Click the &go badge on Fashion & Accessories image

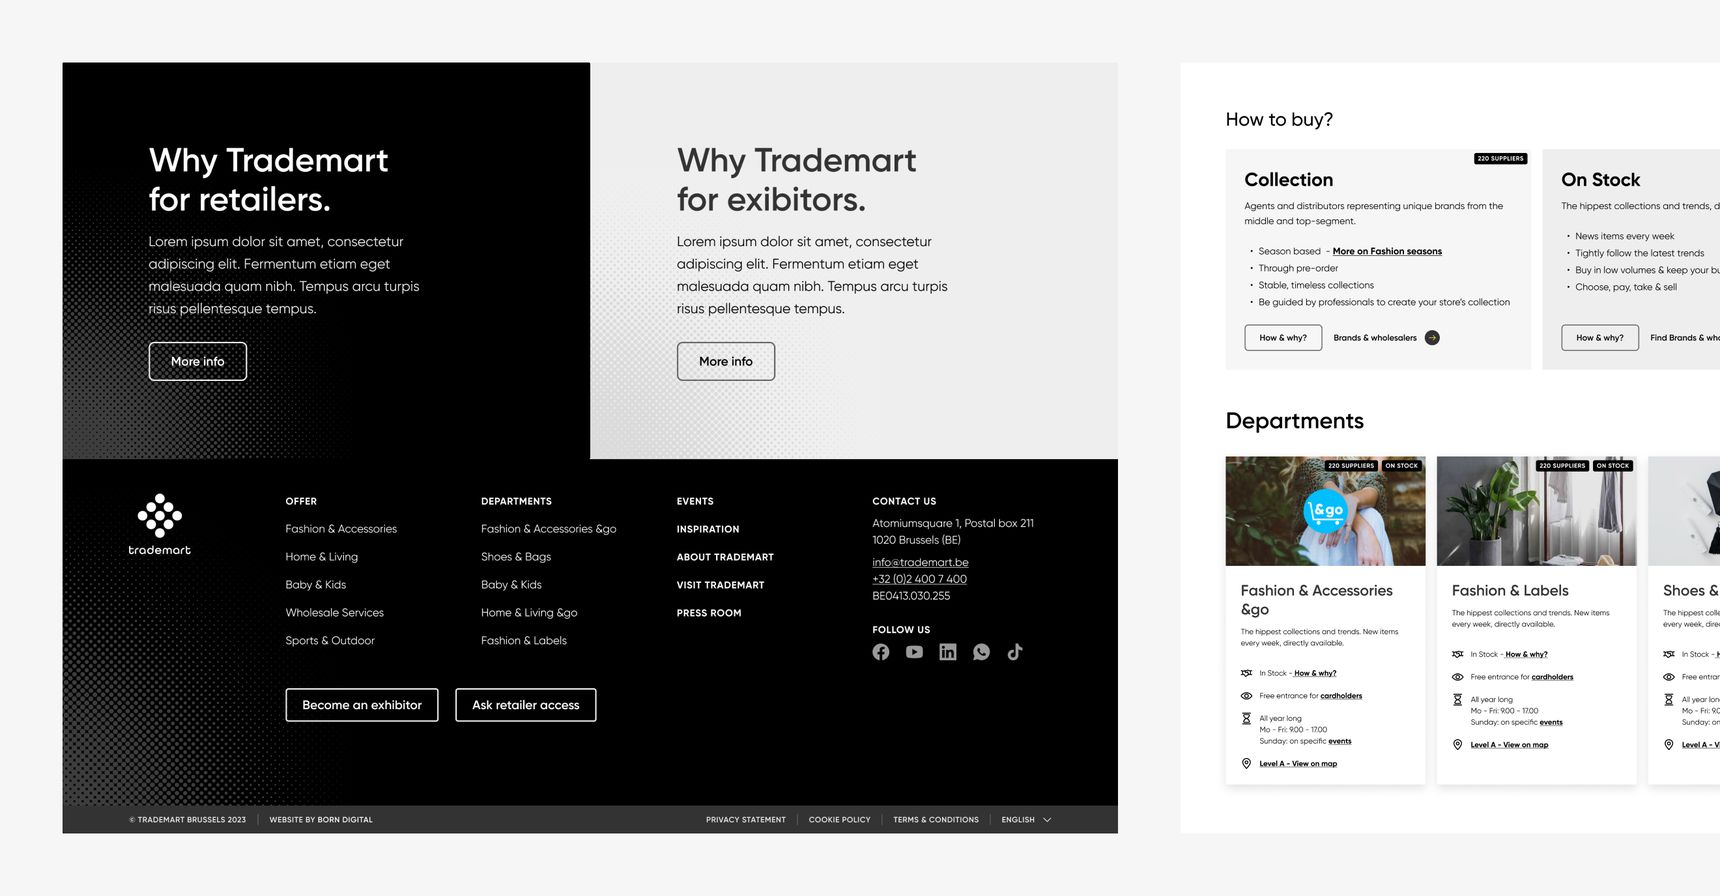[x=1325, y=510]
